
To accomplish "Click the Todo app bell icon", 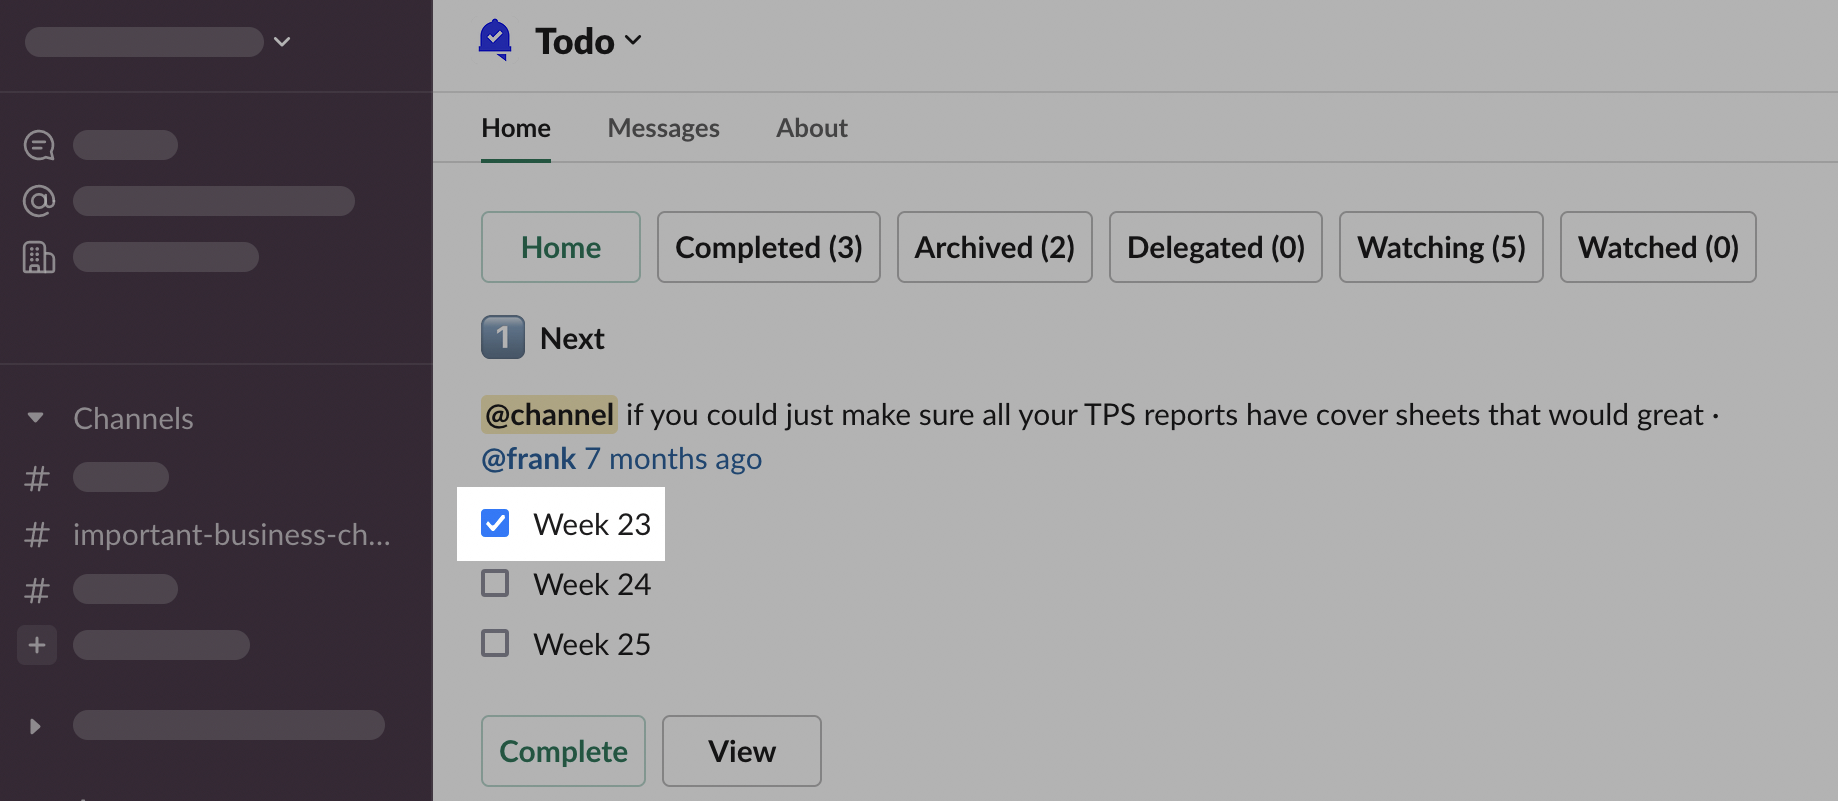I will pyautogui.click(x=495, y=40).
